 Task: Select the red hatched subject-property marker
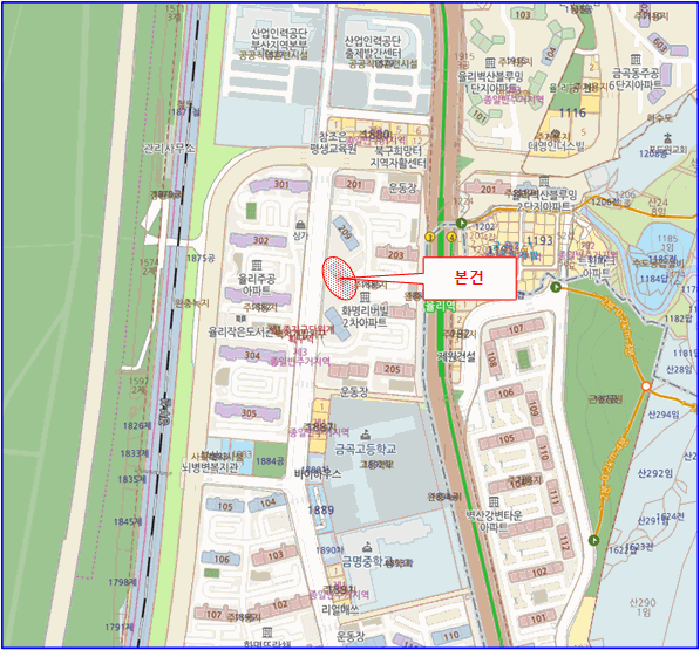[339, 278]
